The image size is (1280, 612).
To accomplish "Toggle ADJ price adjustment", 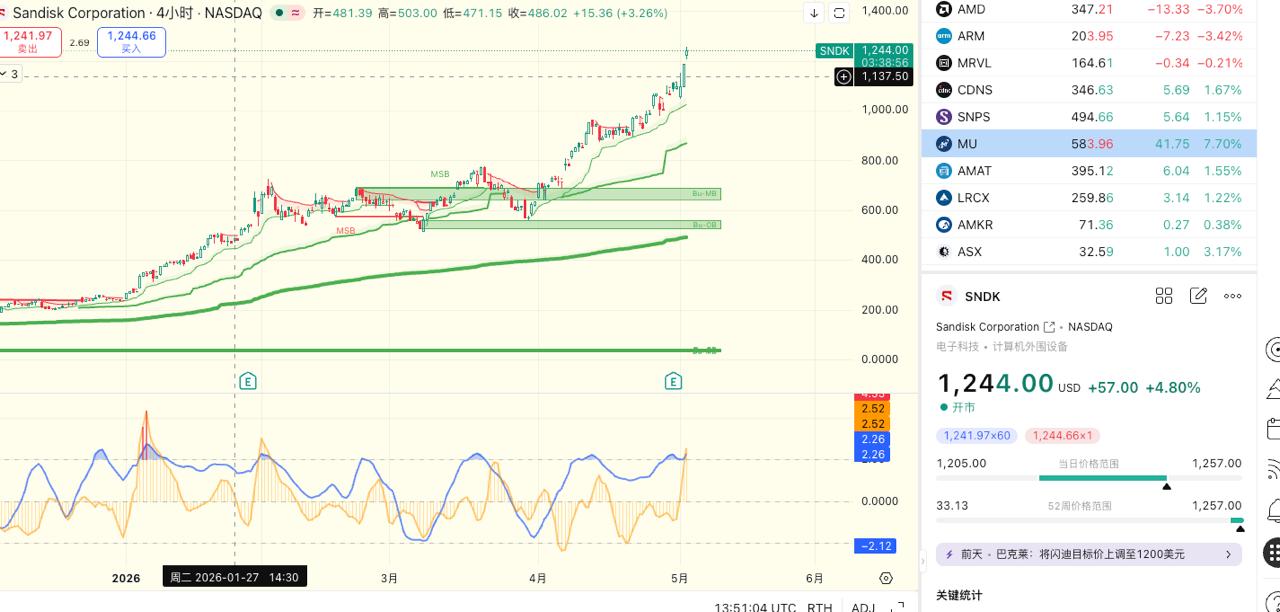I will 863,607.
